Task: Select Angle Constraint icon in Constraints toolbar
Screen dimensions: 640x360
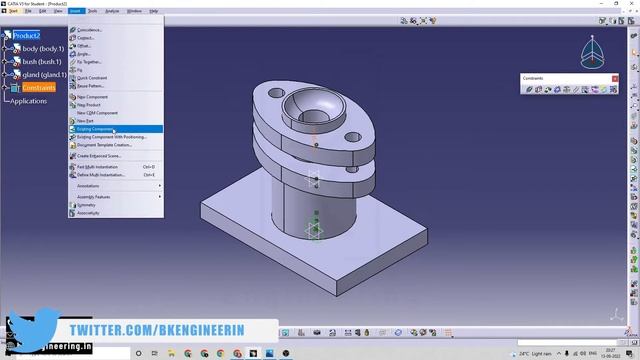Action: (557, 89)
